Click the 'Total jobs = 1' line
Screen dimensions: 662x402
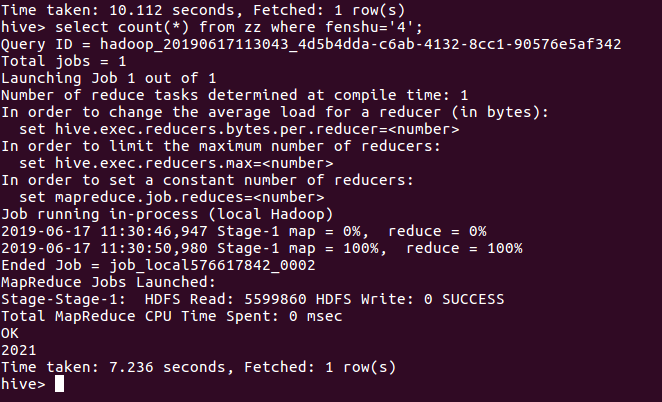click(x=60, y=62)
